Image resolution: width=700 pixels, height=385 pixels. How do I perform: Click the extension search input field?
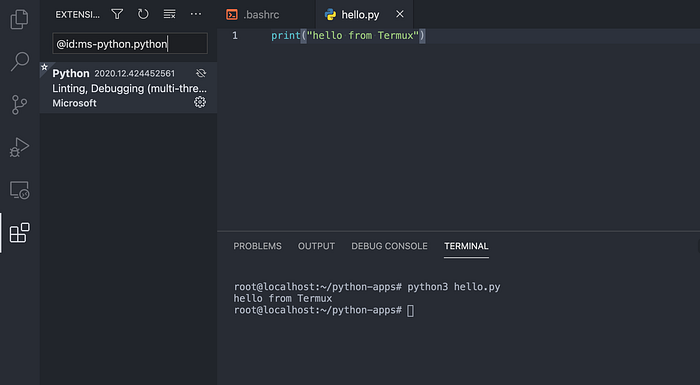tap(130, 43)
